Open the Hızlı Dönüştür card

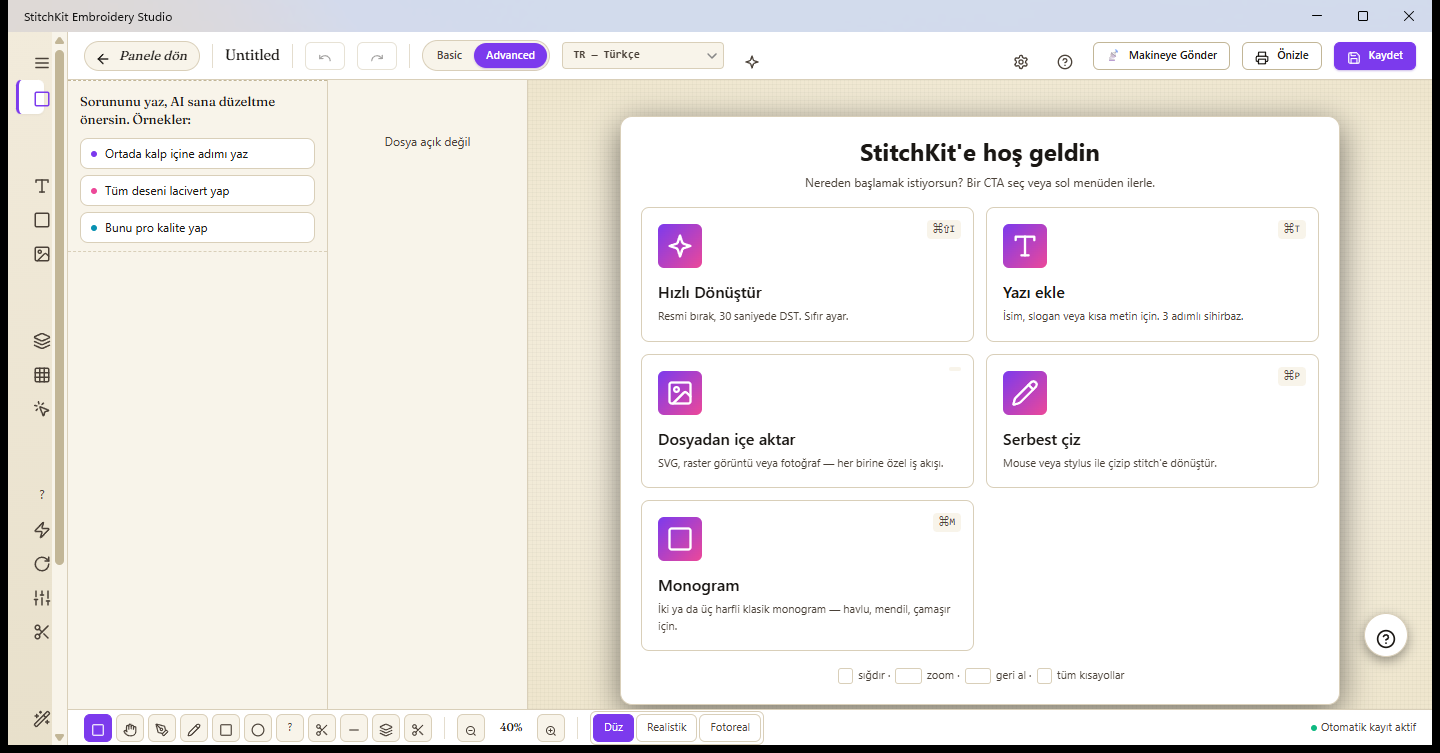807,275
